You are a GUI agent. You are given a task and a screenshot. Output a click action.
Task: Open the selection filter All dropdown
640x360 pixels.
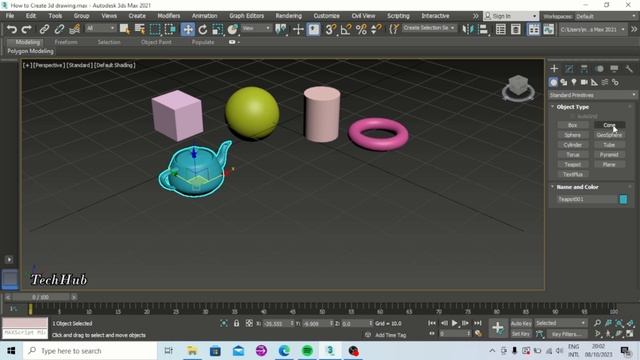[100, 28]
